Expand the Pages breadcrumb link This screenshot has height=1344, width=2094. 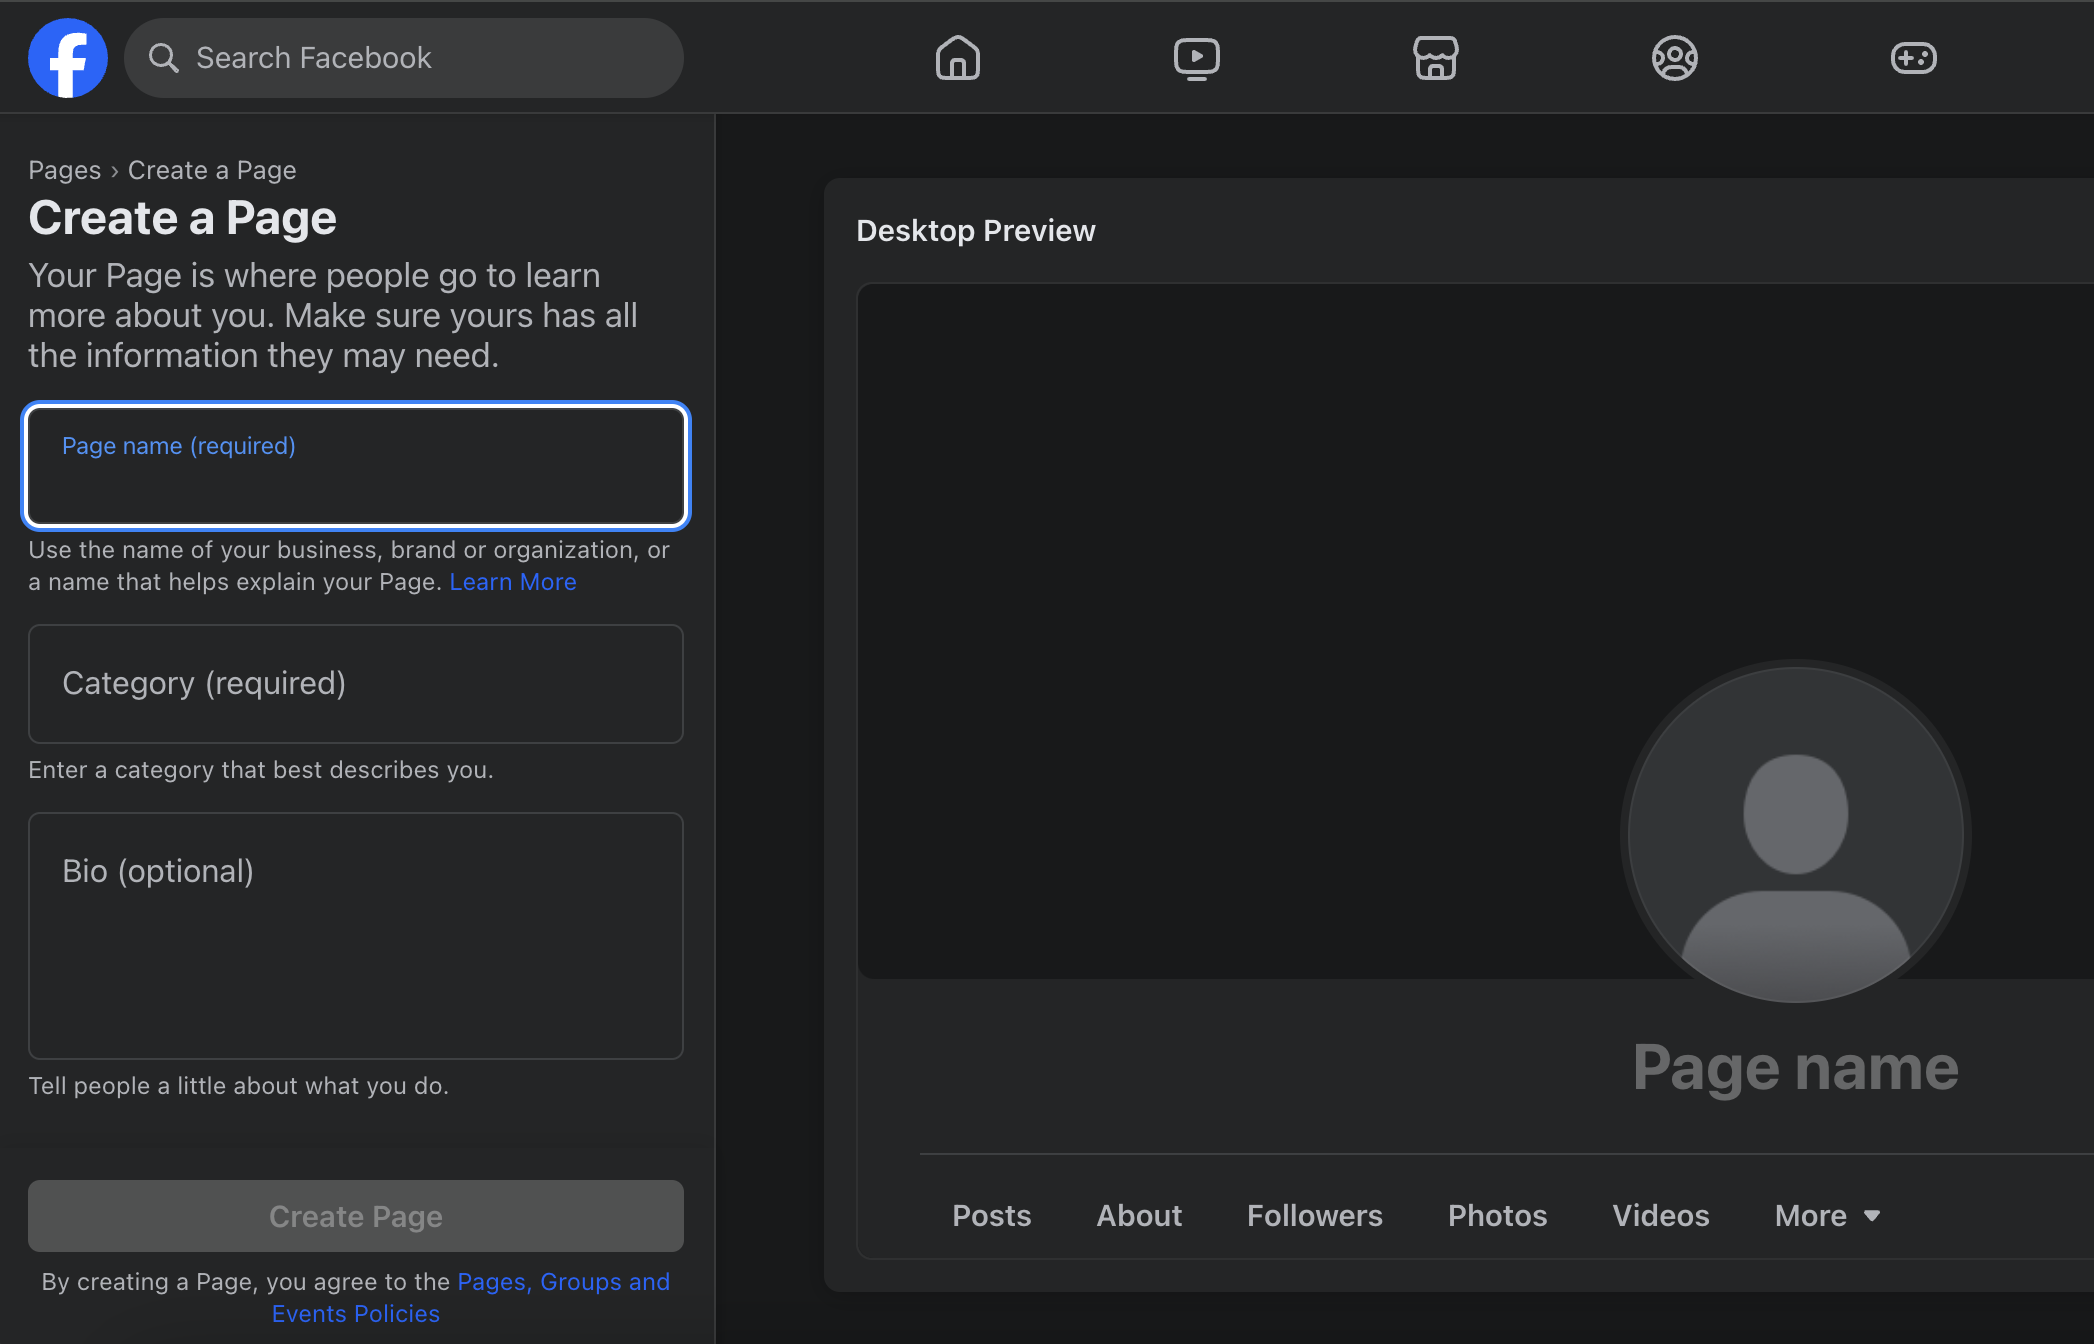64,170
